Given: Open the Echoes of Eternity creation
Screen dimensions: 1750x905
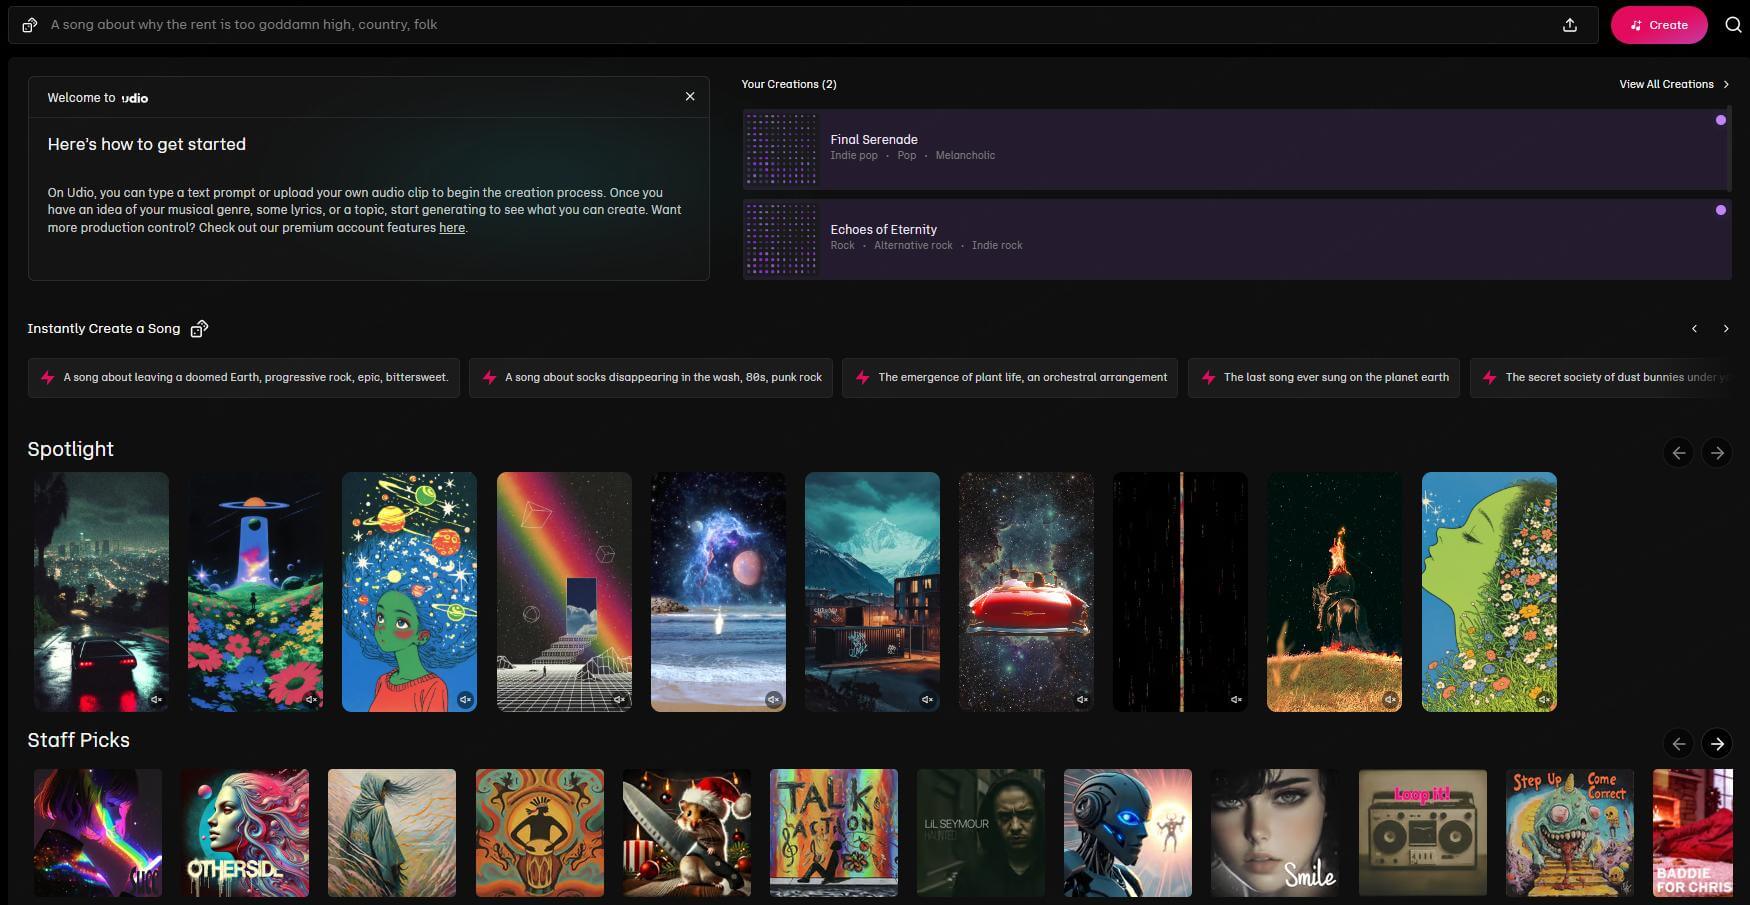Looking at the screenshot, I should pyautogui.click(x=1237, y=239).
